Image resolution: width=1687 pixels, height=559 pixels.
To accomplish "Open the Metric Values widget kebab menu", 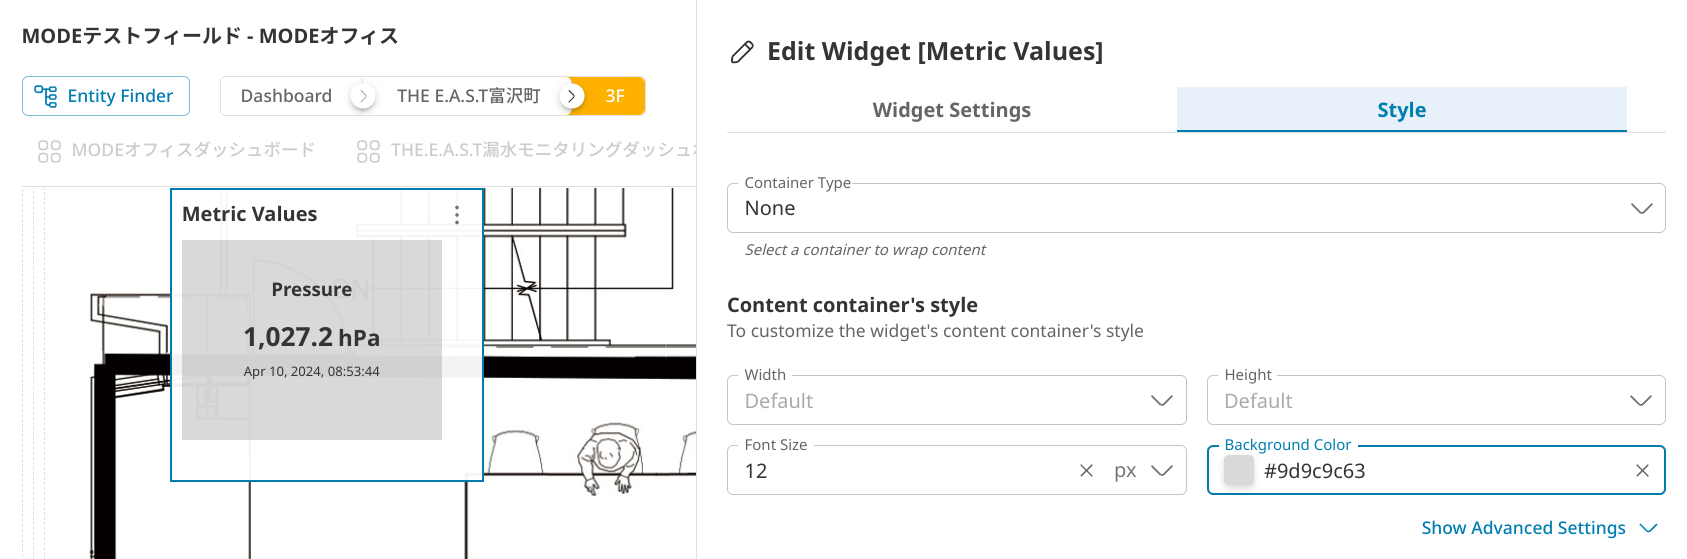I will point(457,215).
